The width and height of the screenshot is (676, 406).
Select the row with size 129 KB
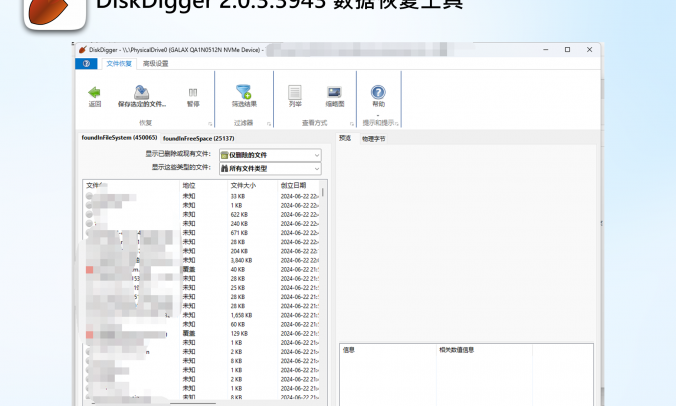(202, 334)
